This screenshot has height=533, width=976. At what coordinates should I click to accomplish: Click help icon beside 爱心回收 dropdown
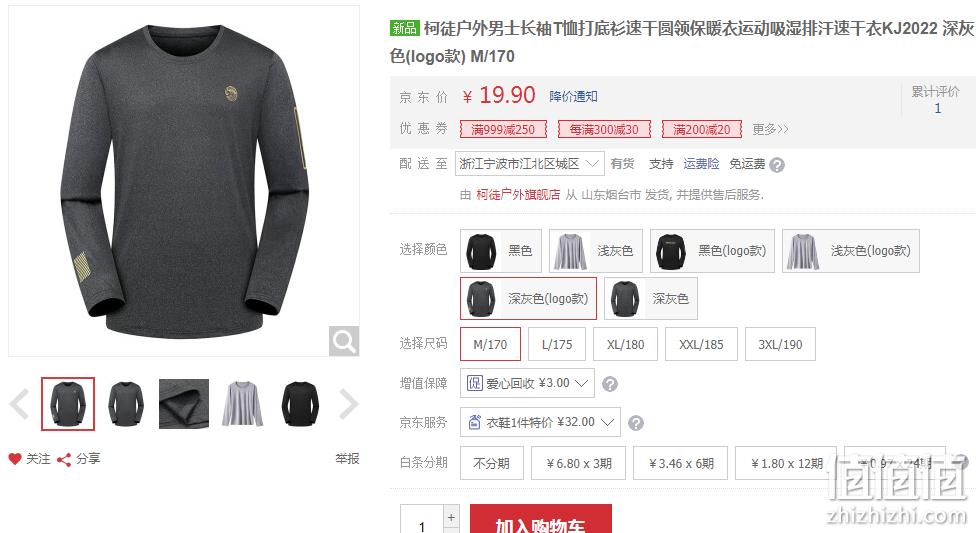click(610, 384)
